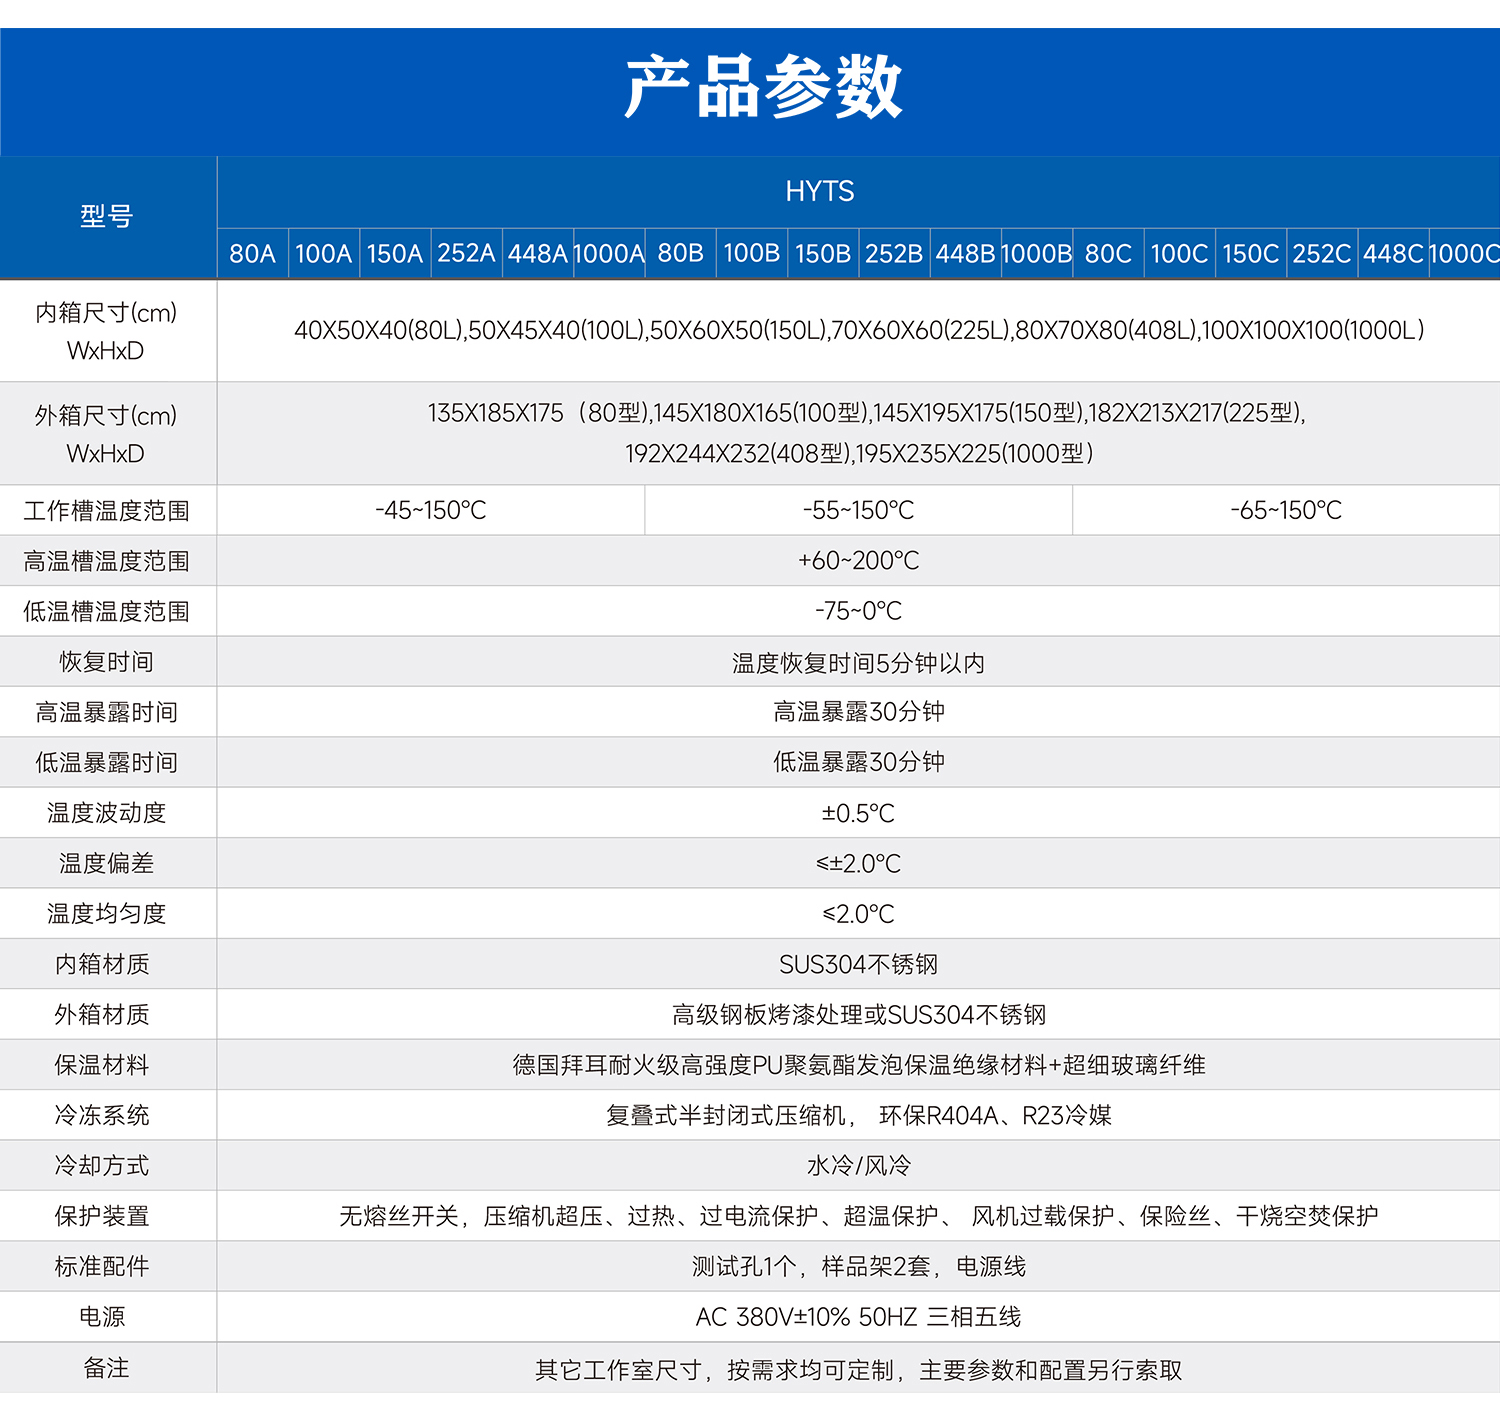Click the ±0.5℃ value
Image resolution: width=1500 pixels, height=1413 pixels.
coord(859,813)
